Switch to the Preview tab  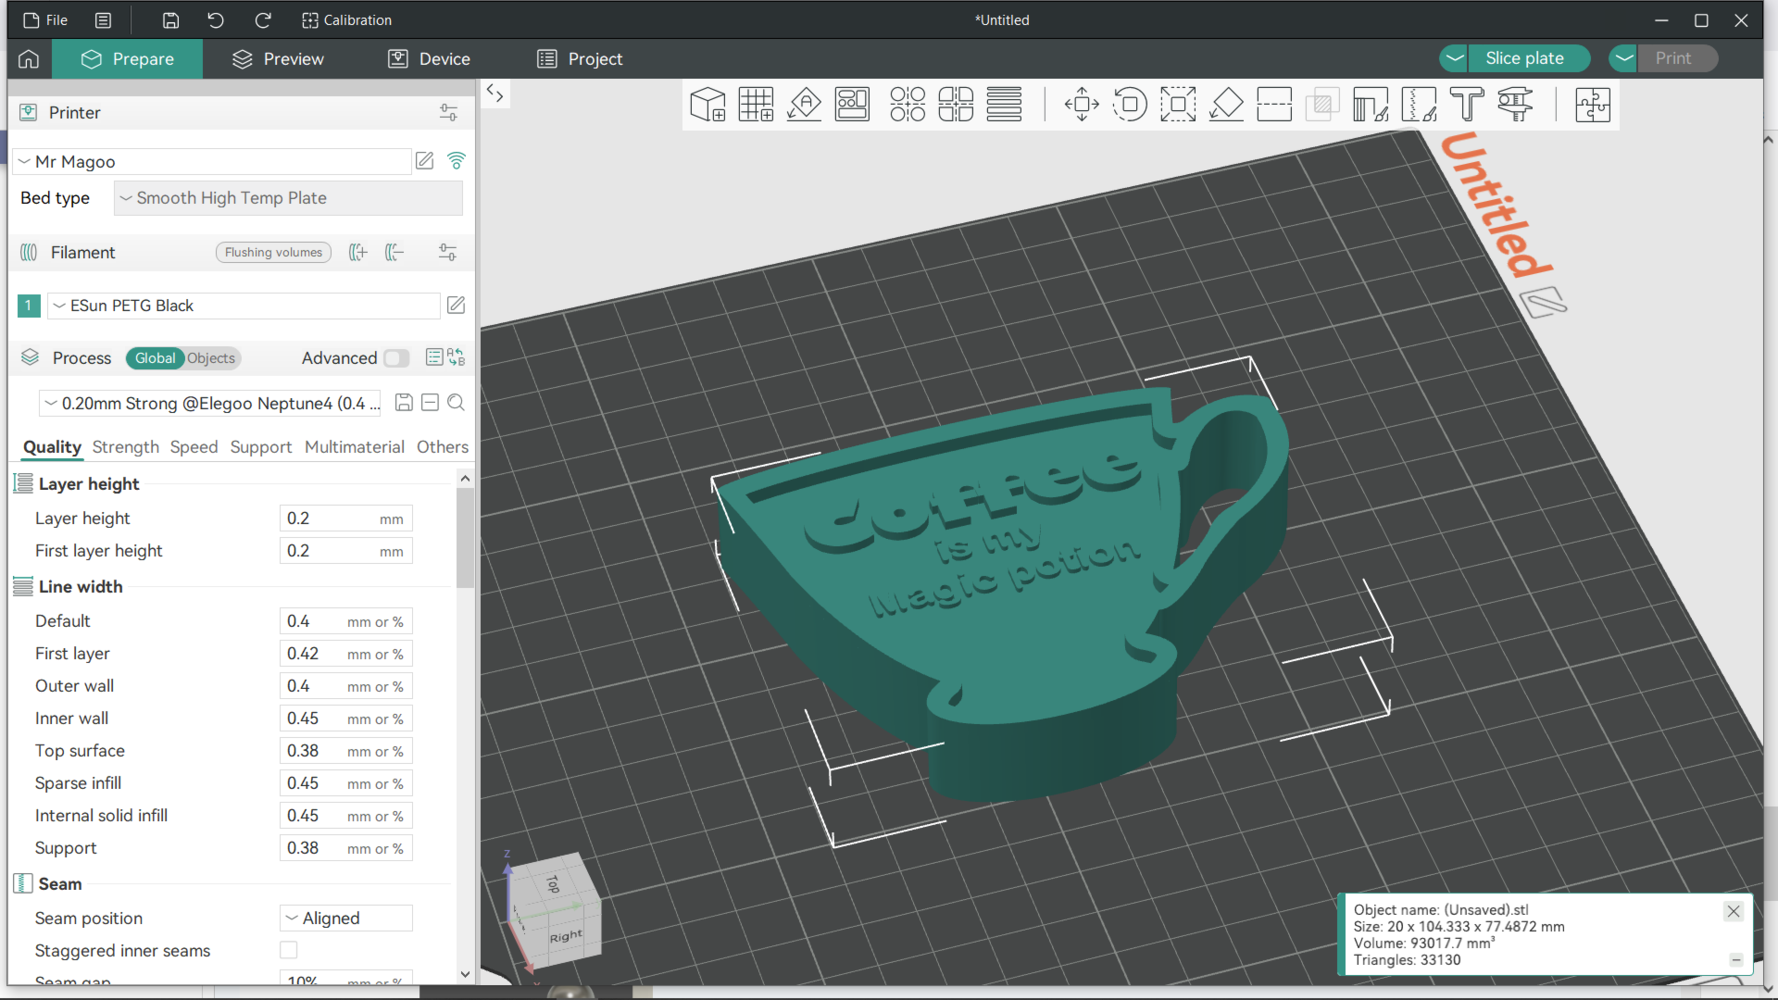click(x=278, y=59)
